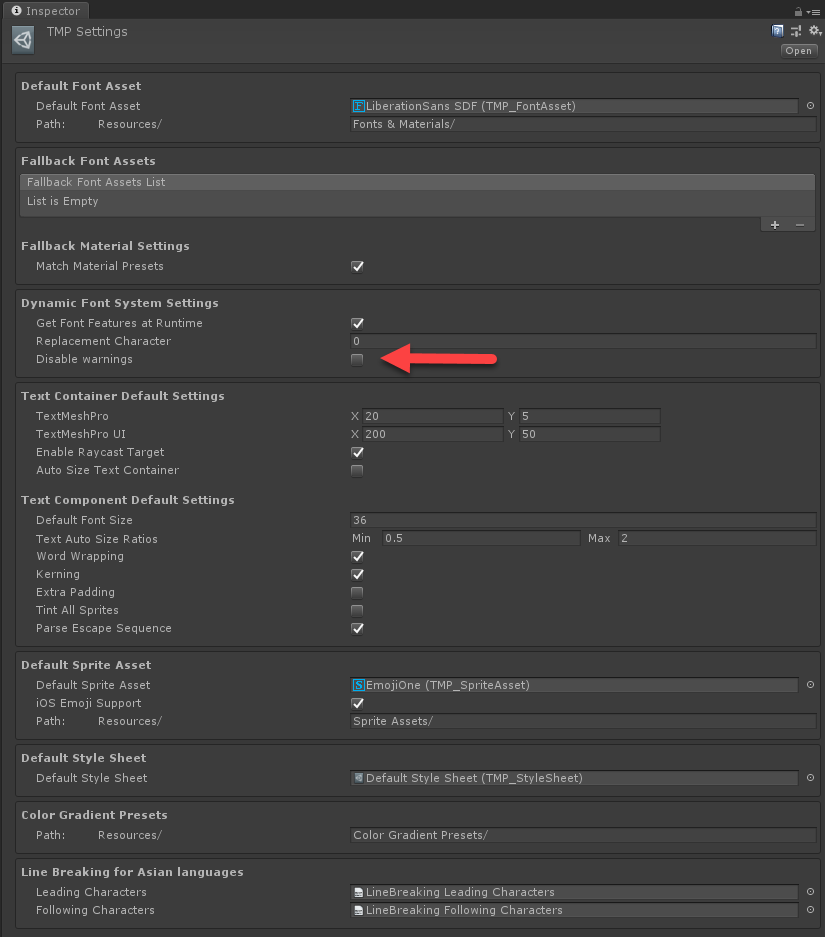Image resolution: width=825 pixels, height=937 pixels.
Task: Open the component help reference icon
Action: coord(778,31)
